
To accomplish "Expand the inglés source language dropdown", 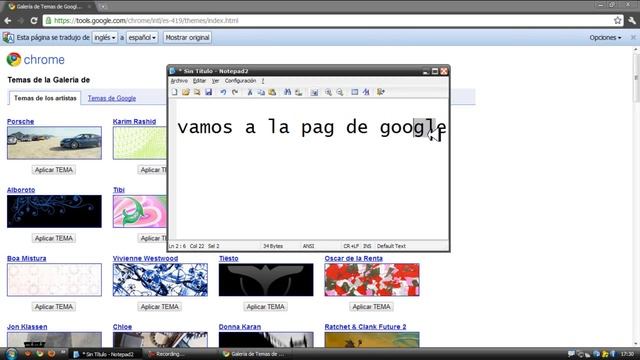I will tap(104, 37).
